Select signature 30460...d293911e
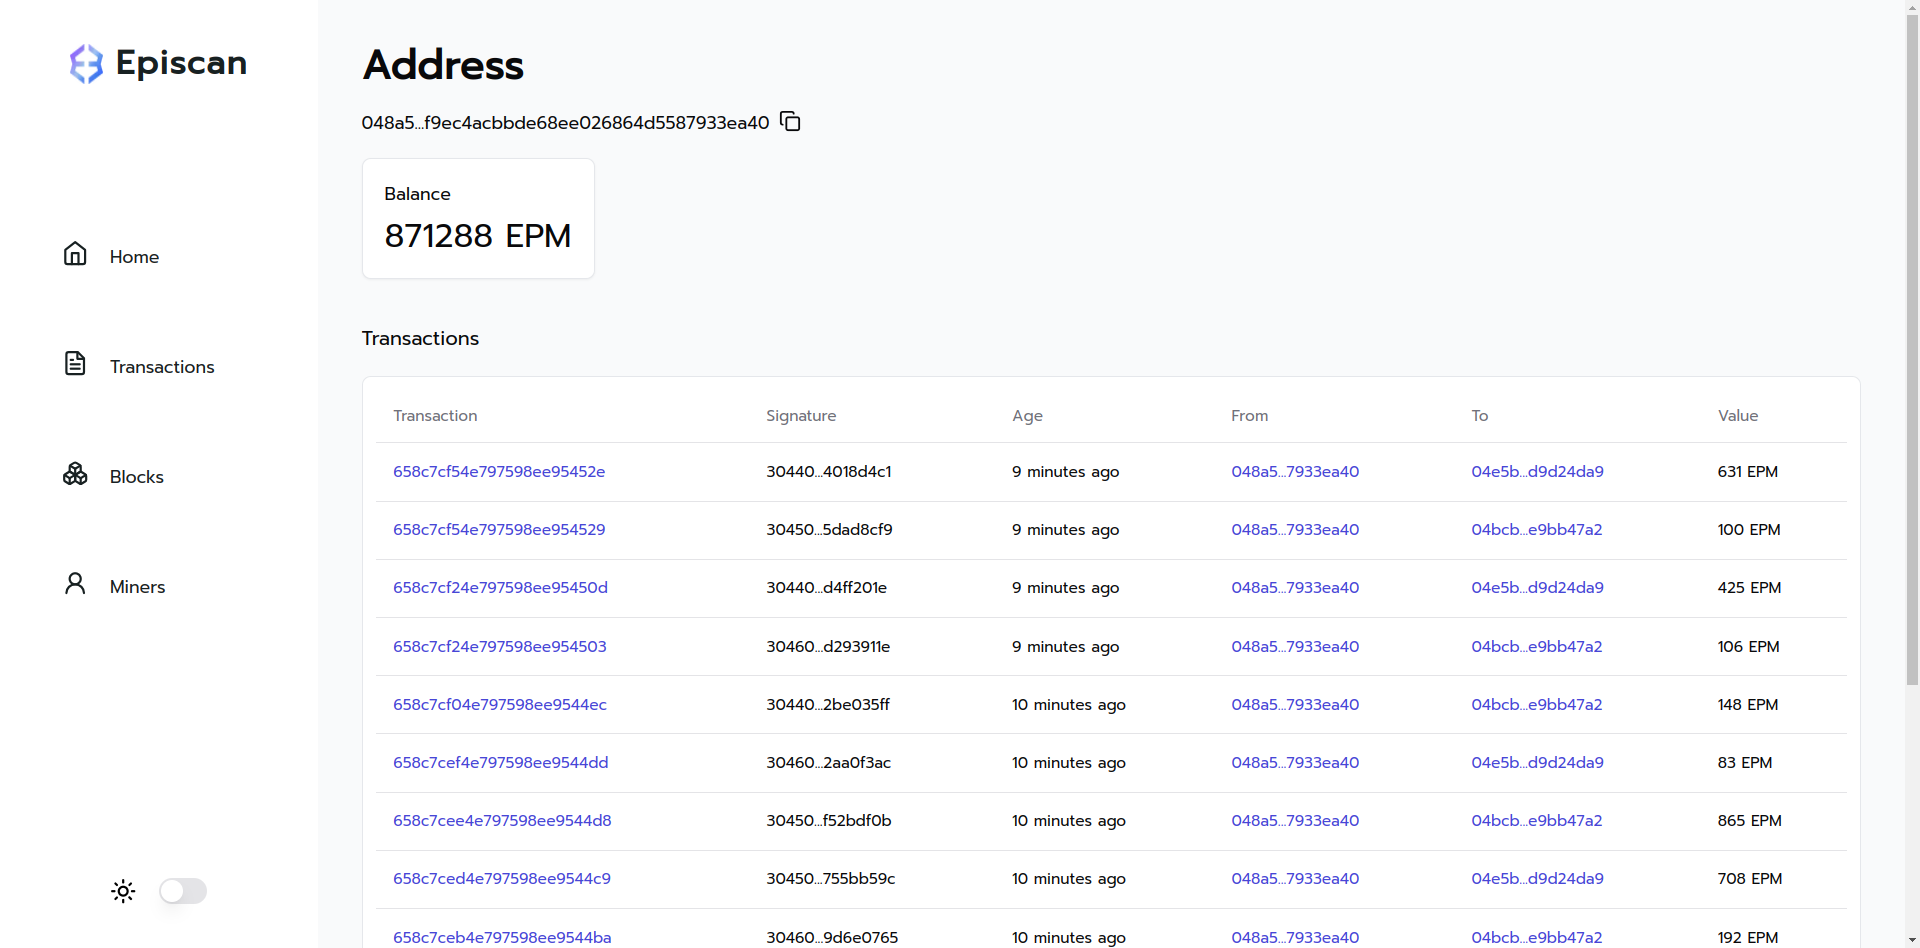This screenshot has width=1920, height=948. coord(828,647)
